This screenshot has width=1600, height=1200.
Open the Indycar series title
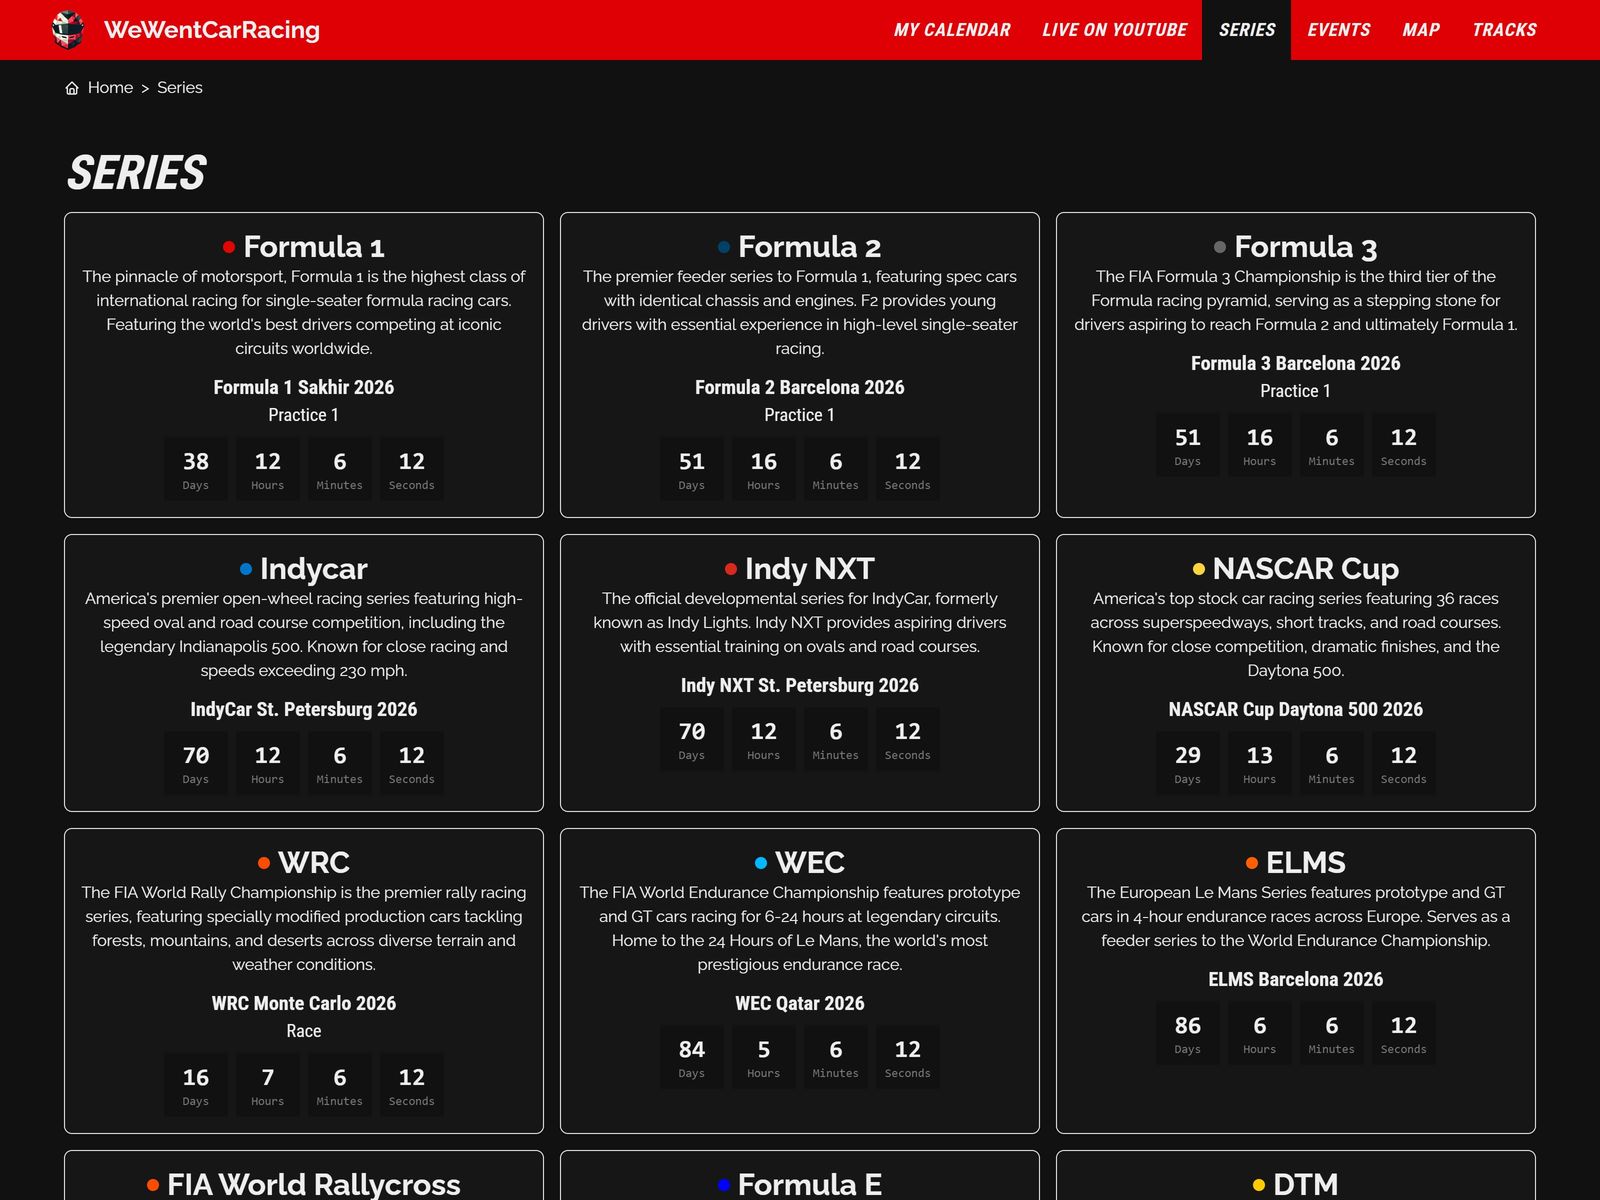click(x=314, y=569)
